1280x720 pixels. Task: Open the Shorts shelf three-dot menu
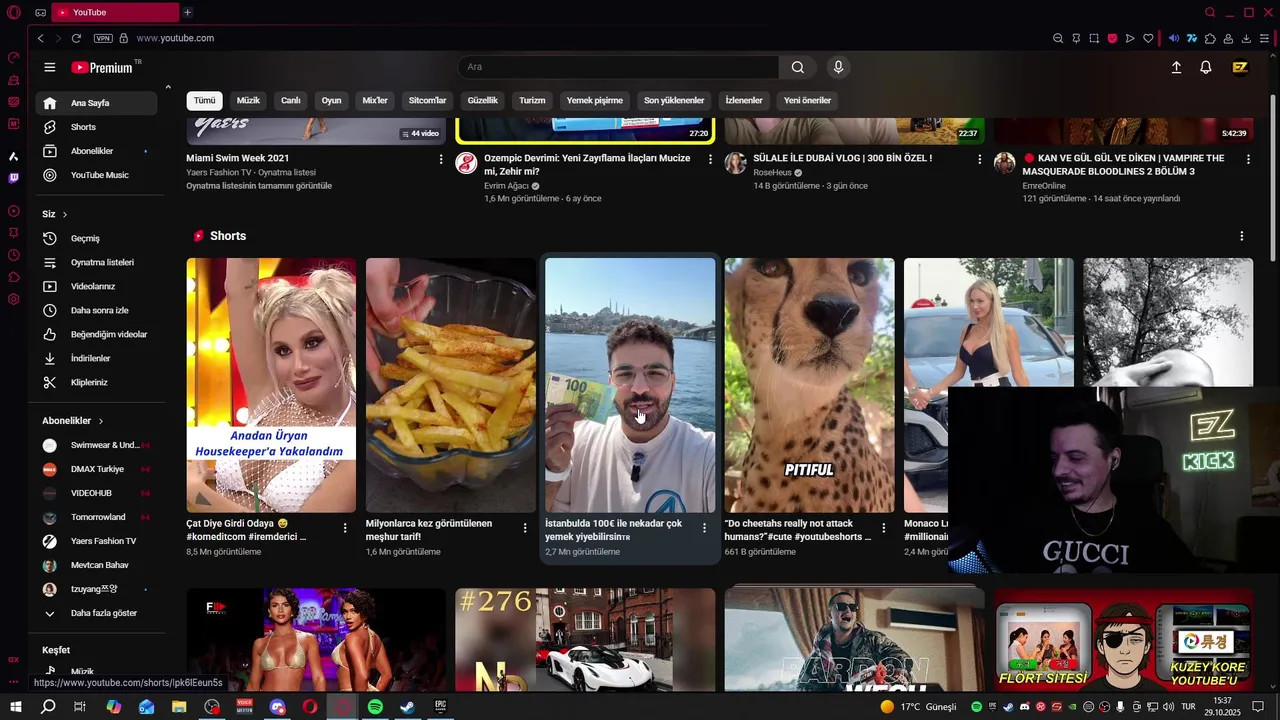pyautogui.click(x=1242, y=236)
